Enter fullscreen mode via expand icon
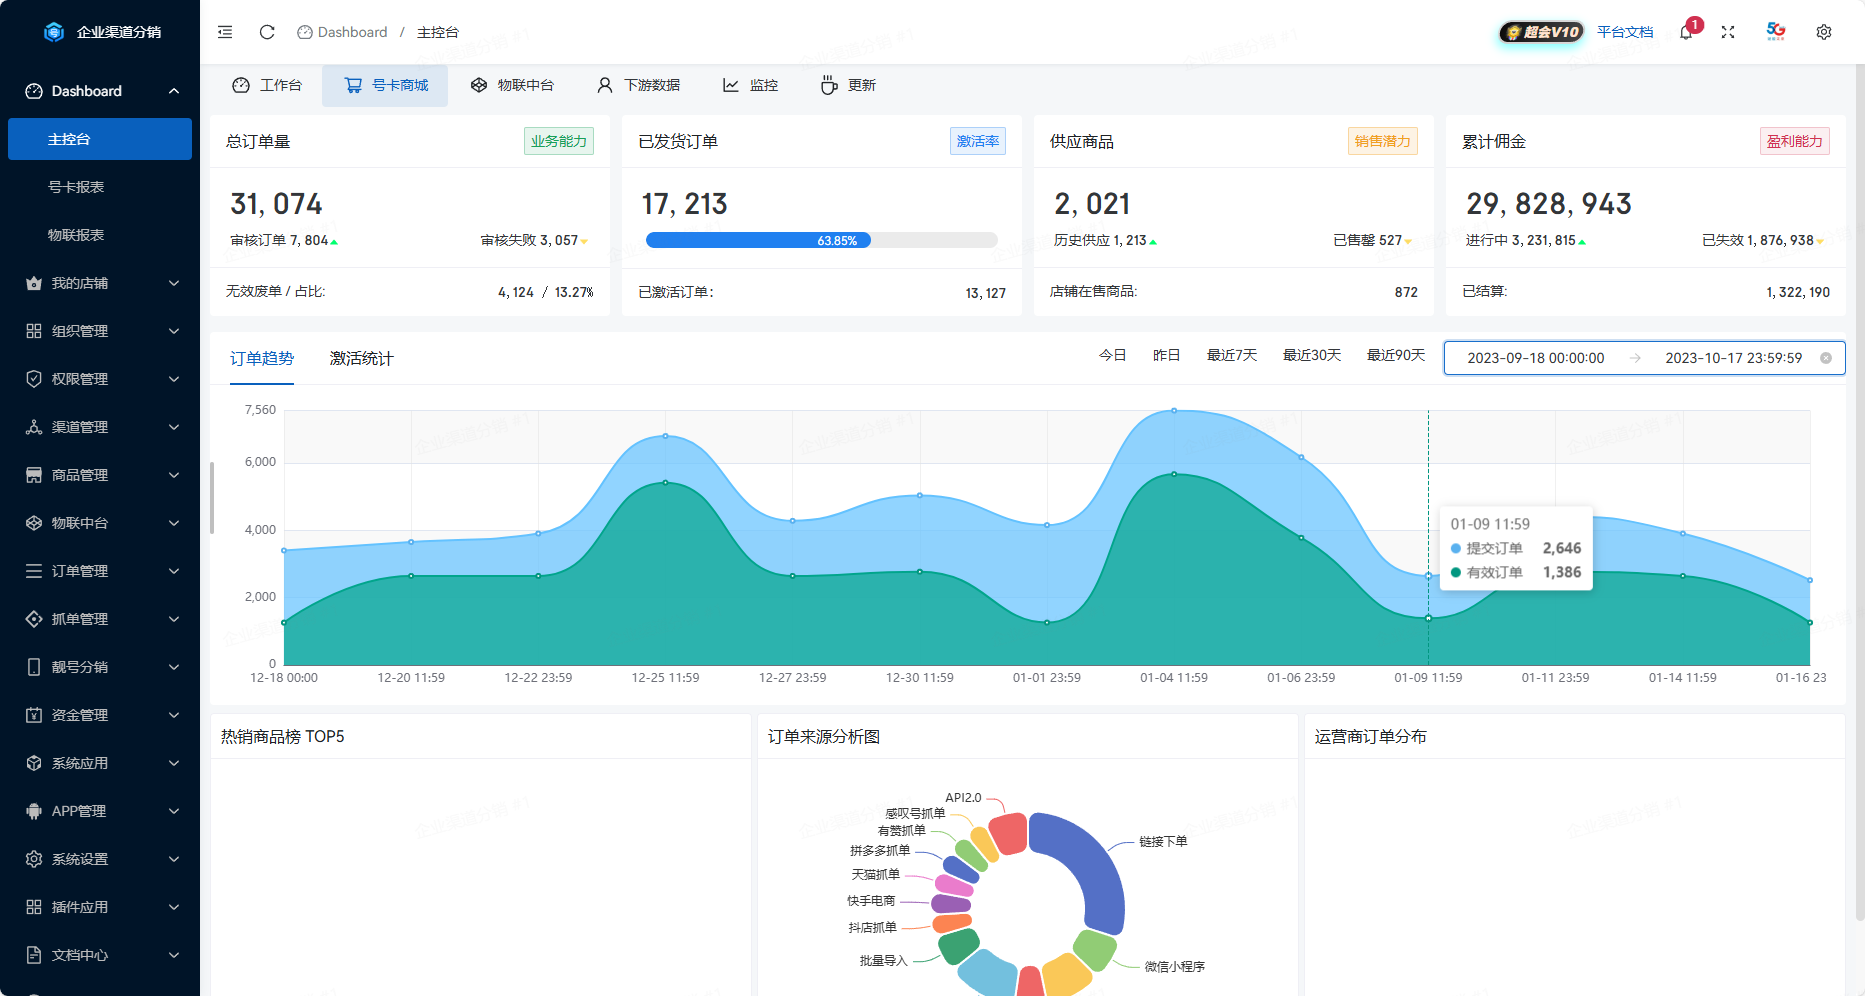This screenshot has width=1865, height=996. (x=1728, y=32)
